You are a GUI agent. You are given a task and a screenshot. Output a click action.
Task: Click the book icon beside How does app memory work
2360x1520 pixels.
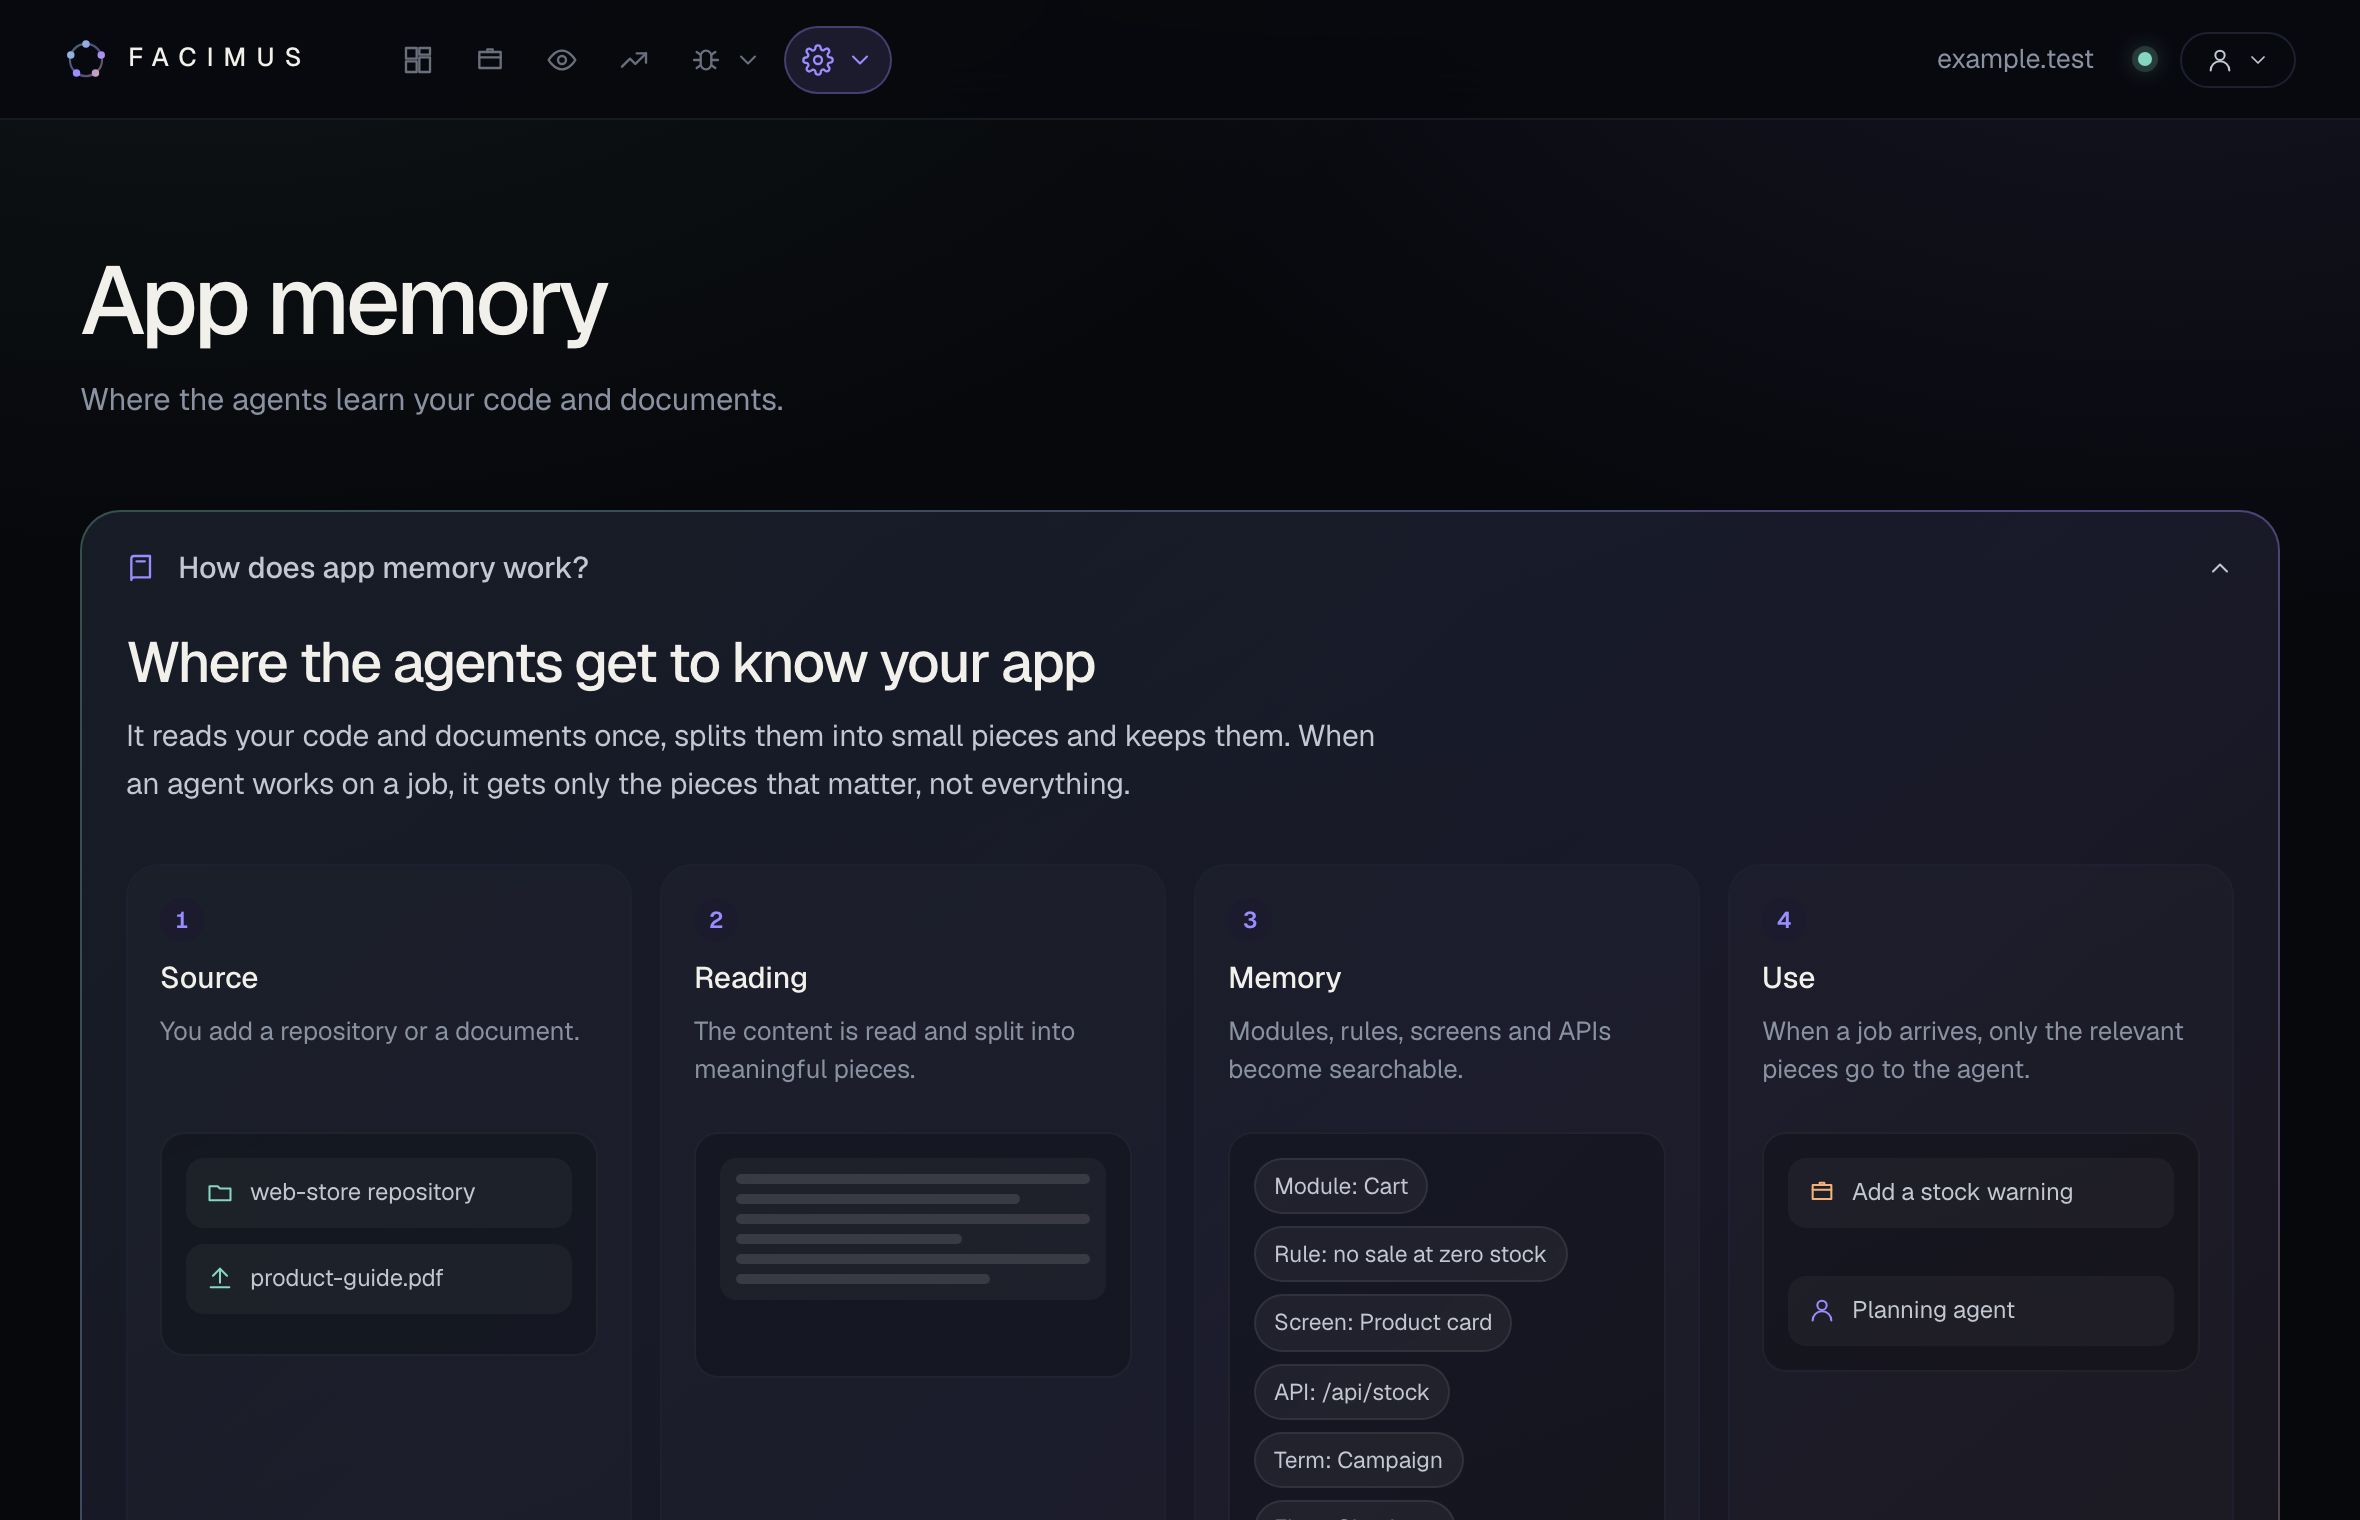[x=141, y=568]
